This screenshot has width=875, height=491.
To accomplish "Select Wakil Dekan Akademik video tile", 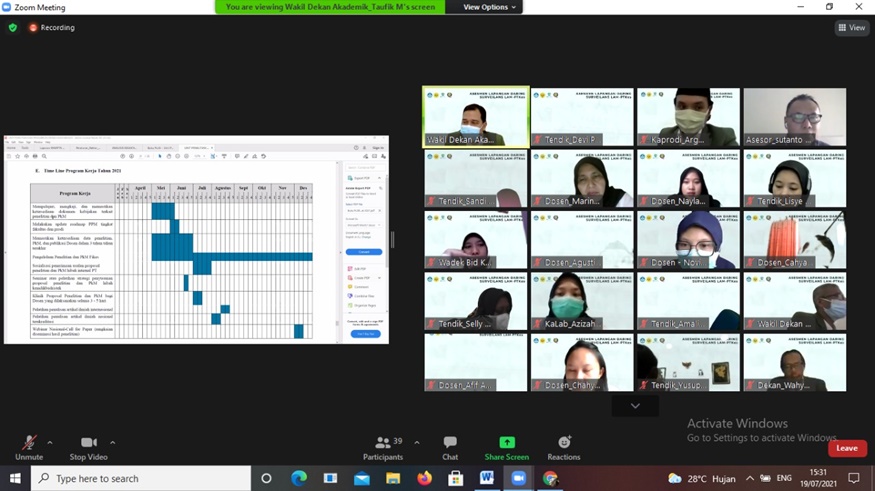I will [476, 117].
